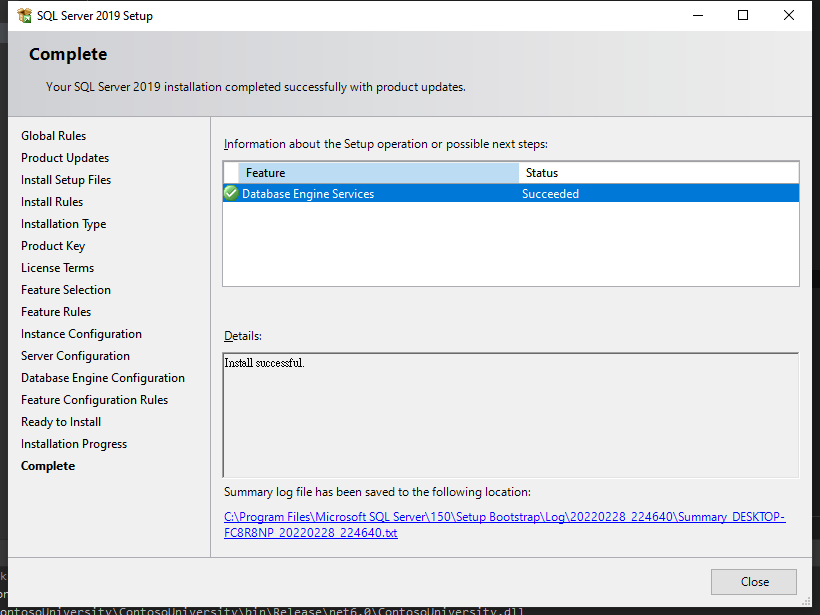
Task: Minimize the SQL Server 2019 Setup window
Action: click(696, 16)
